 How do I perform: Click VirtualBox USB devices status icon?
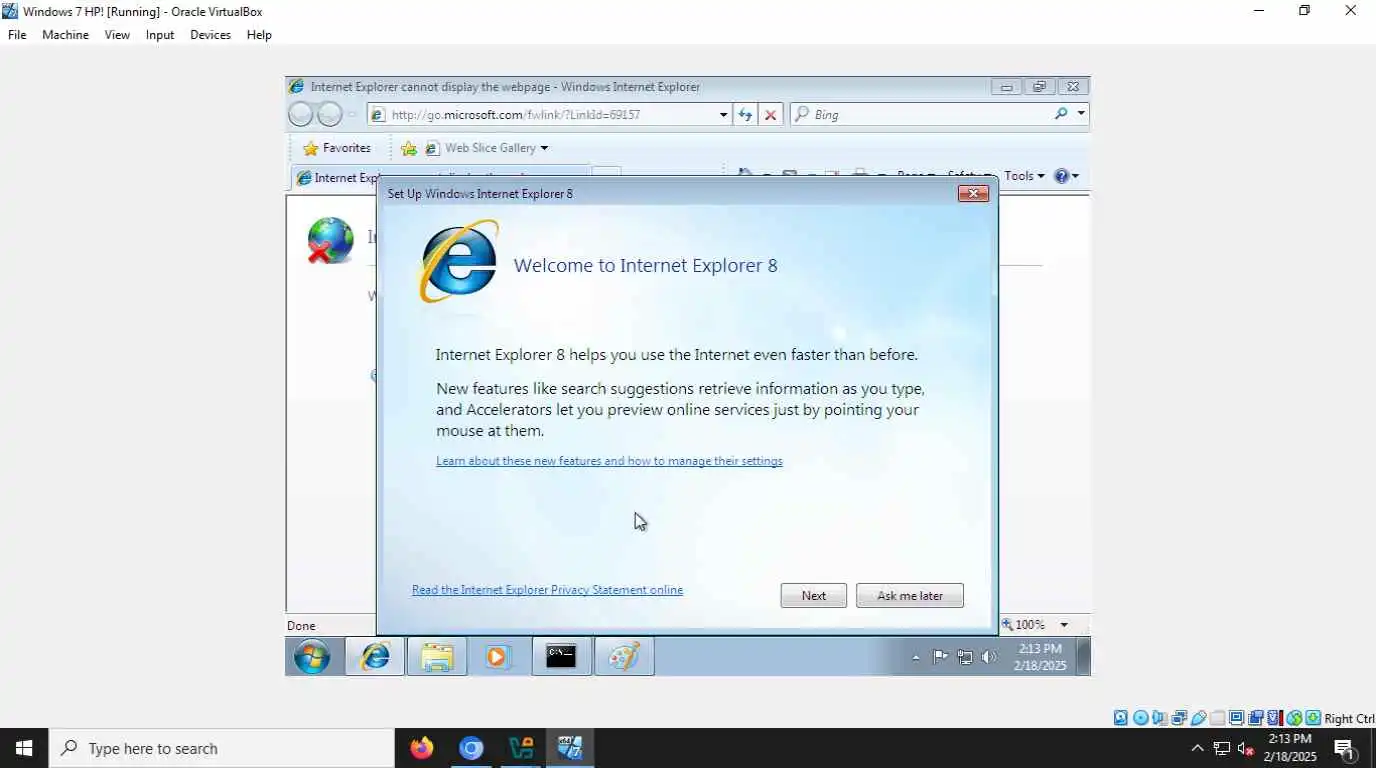point(1198,718)
